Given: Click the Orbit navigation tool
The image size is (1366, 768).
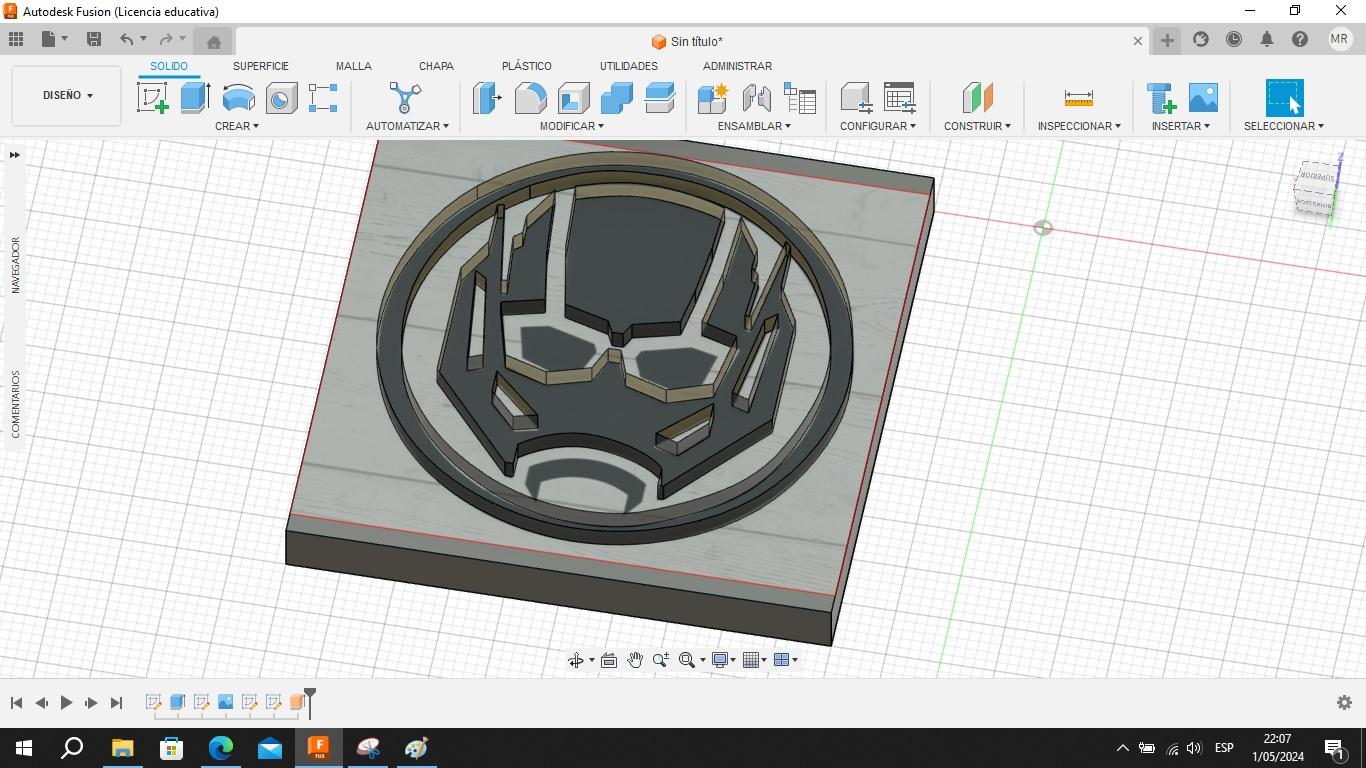Looking at the screenshot, I should click(575, 660).
